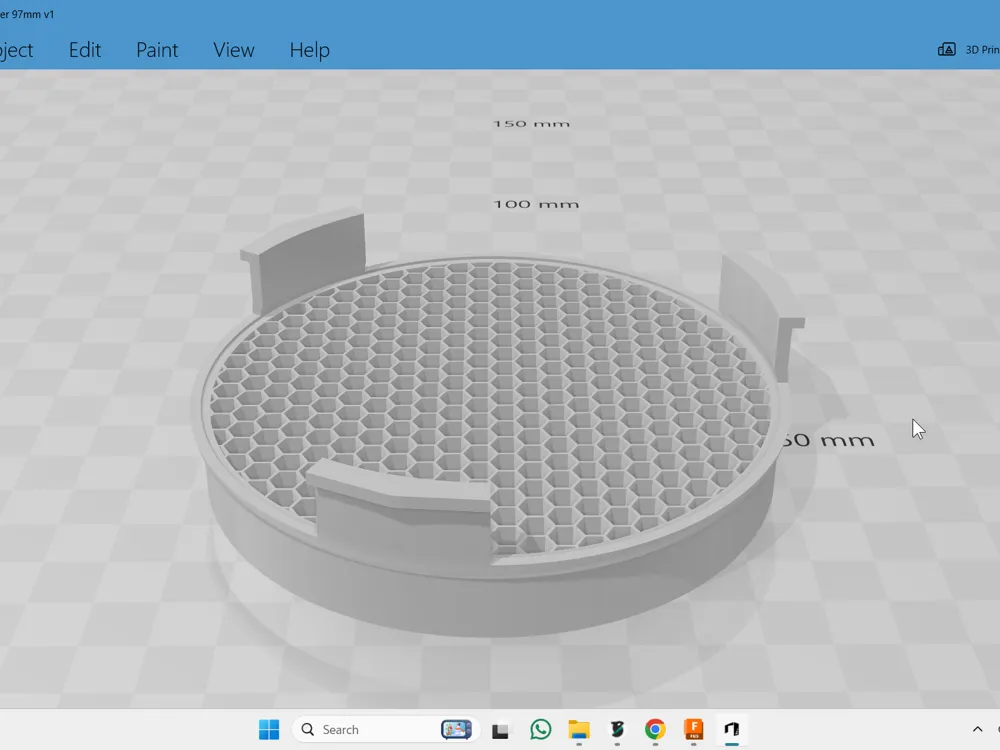The image size is (1000, 750).
Task: Launch WhatsApp from the taskbar
Action: pyautogui.click(x=541, y=730)
